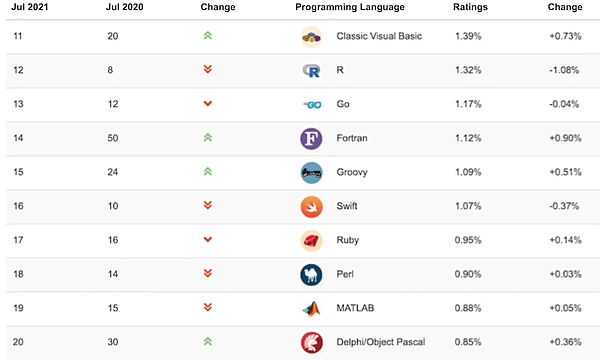Click green up arrows in Groovy row
This screenshot has height=360, width=600.
click(x=208, y=171)
